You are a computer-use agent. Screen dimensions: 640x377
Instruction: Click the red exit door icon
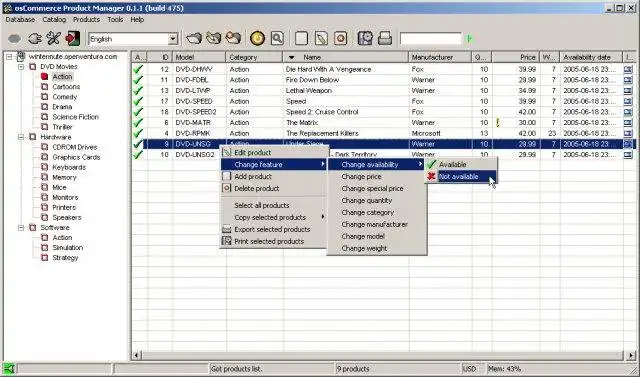[x=73, y=38]
